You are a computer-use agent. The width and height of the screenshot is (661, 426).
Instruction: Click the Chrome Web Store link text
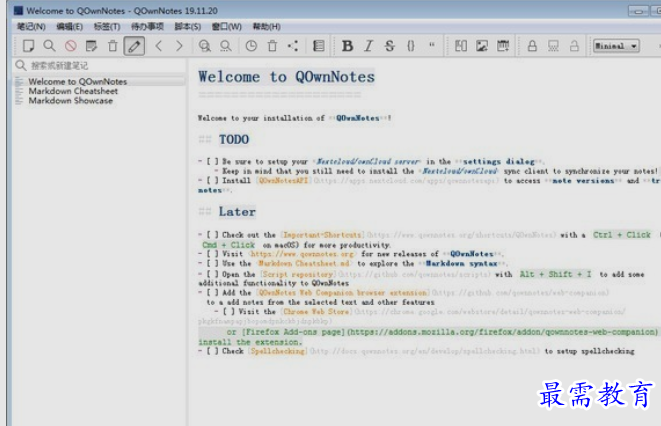tap(316, 312)
